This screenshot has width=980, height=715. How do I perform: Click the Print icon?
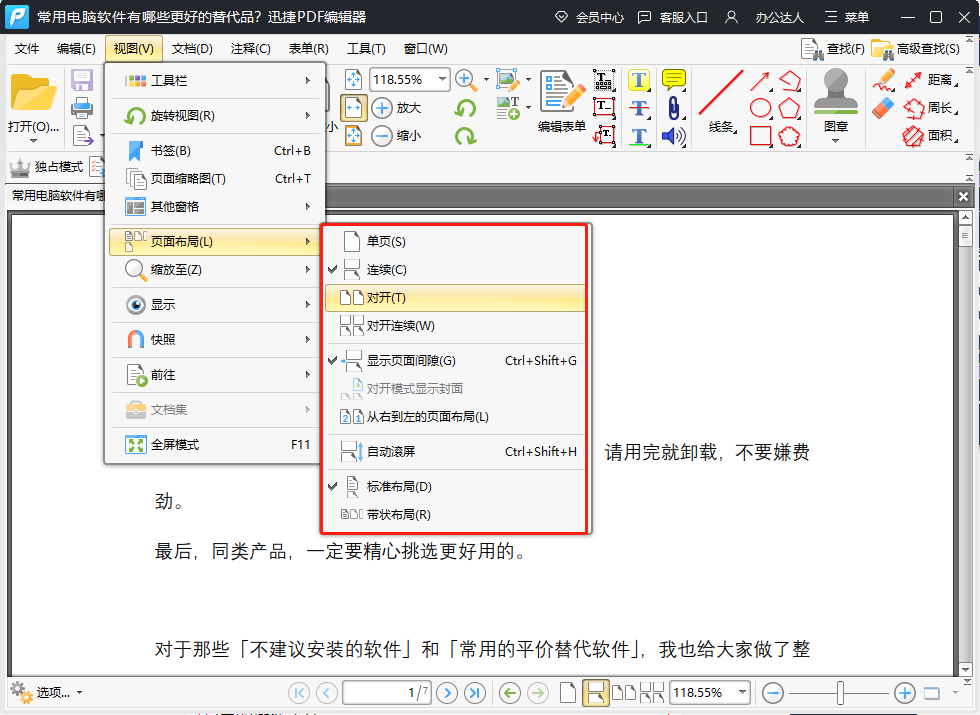[x=82, y=108]
